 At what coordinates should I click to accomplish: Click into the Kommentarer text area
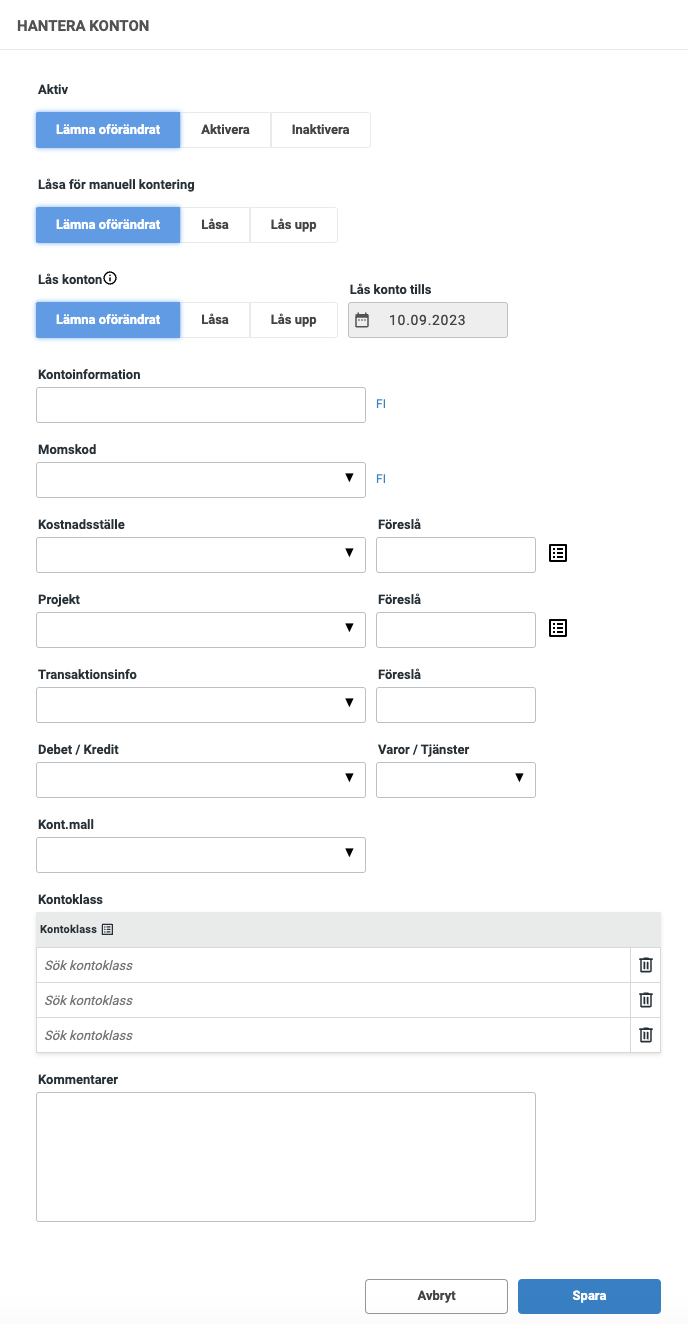click(286, 1157)
